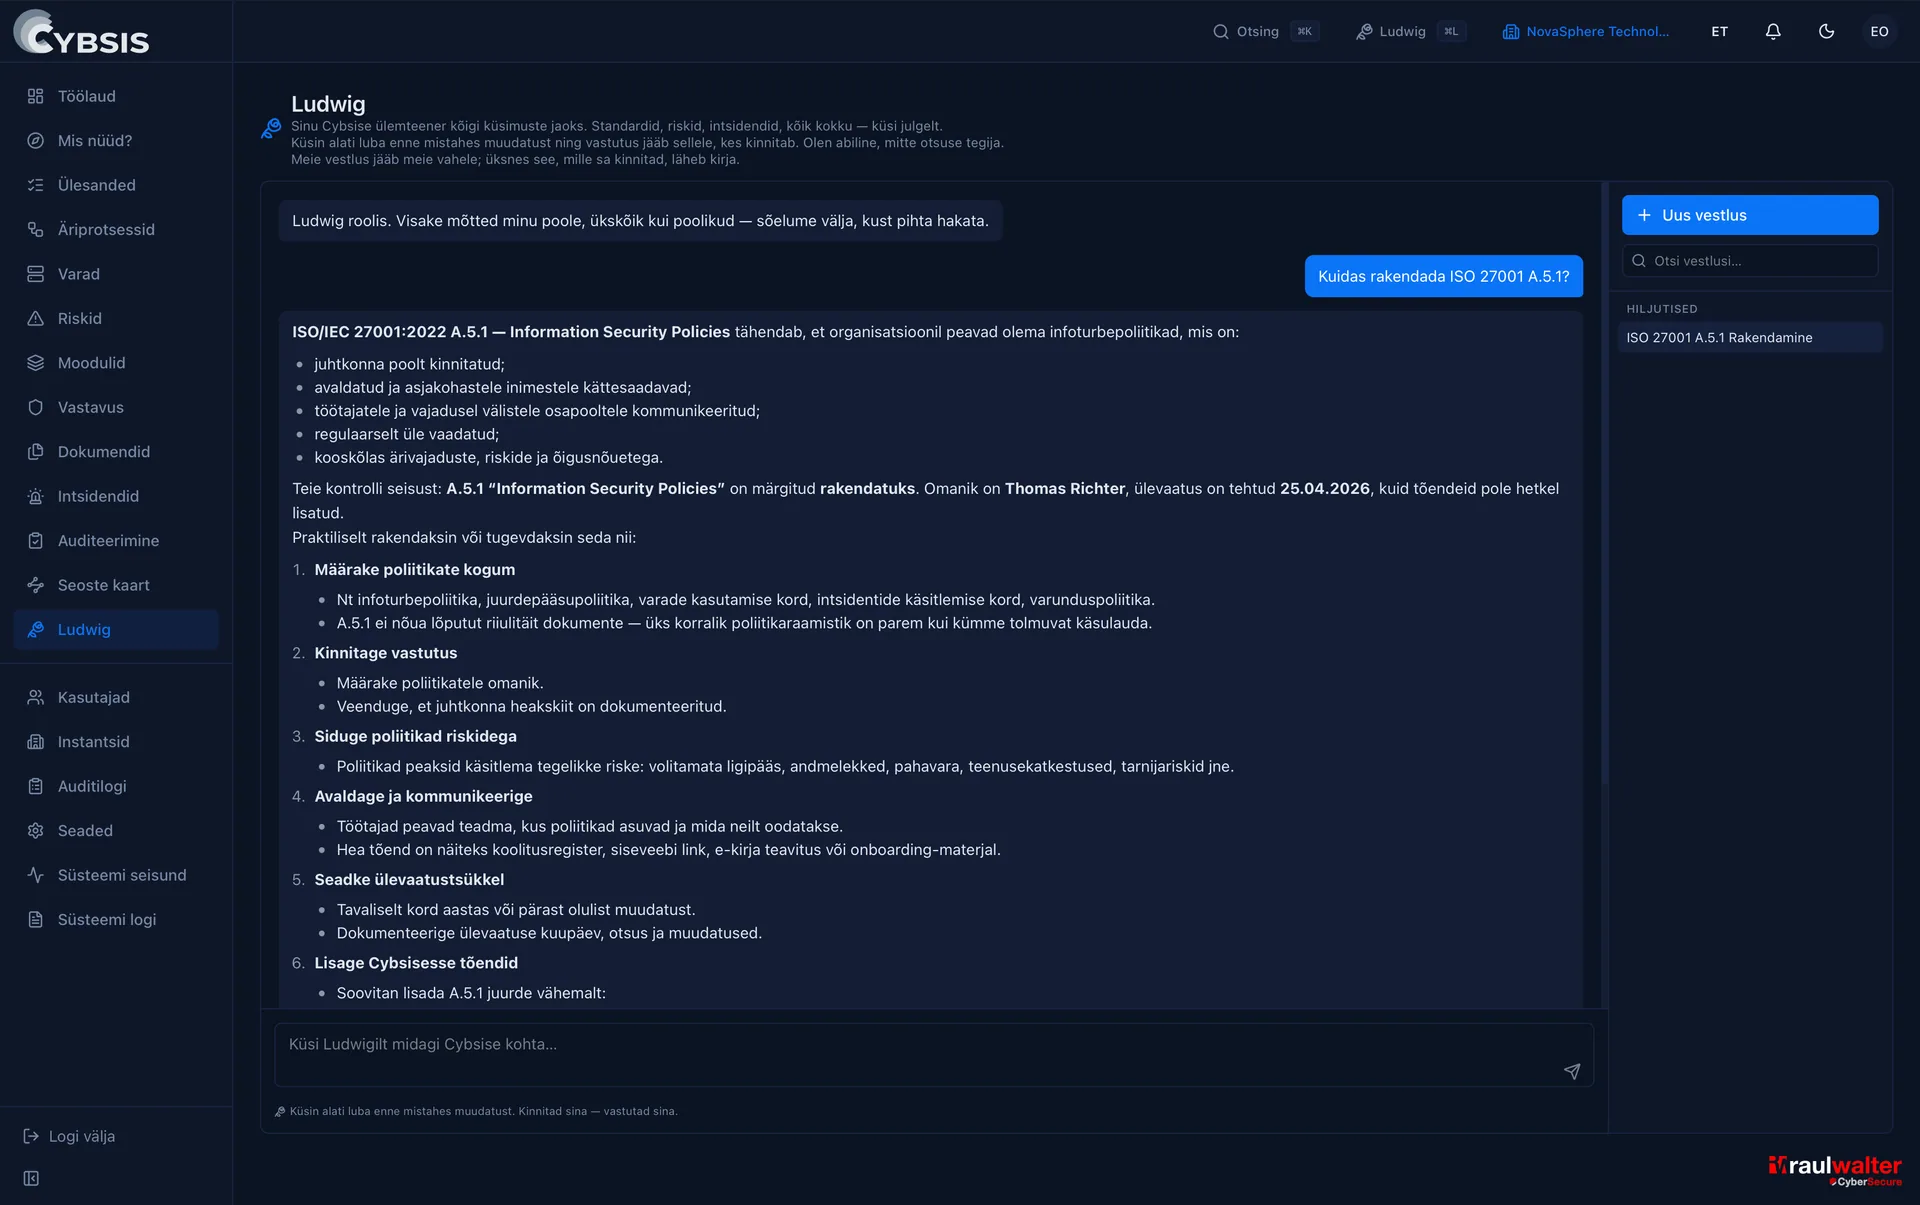Open the EO user avatar menu

coord(1879,32)
